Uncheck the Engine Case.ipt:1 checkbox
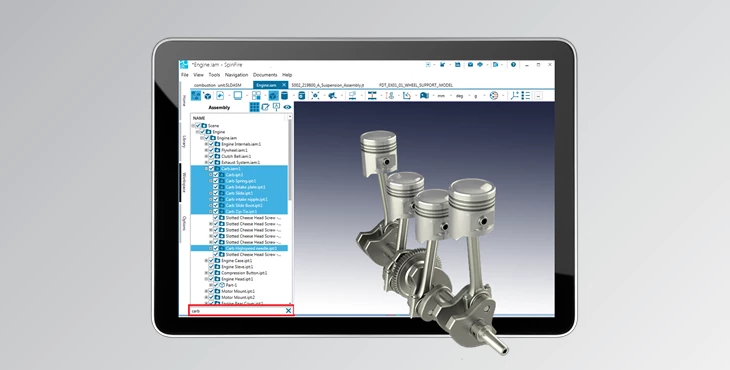This screenshot has height=370, width=730. pyautogui.click(x=211, y=261)
